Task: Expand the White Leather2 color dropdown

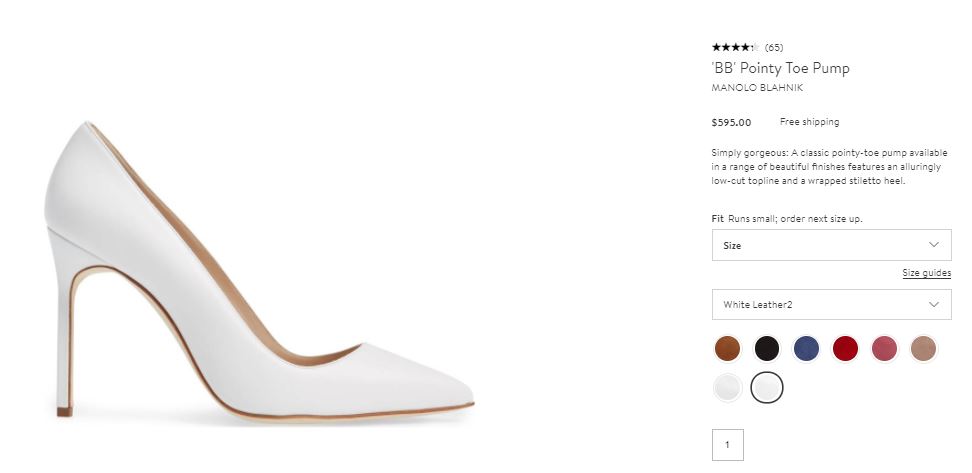Action: [x=830, y=304]
